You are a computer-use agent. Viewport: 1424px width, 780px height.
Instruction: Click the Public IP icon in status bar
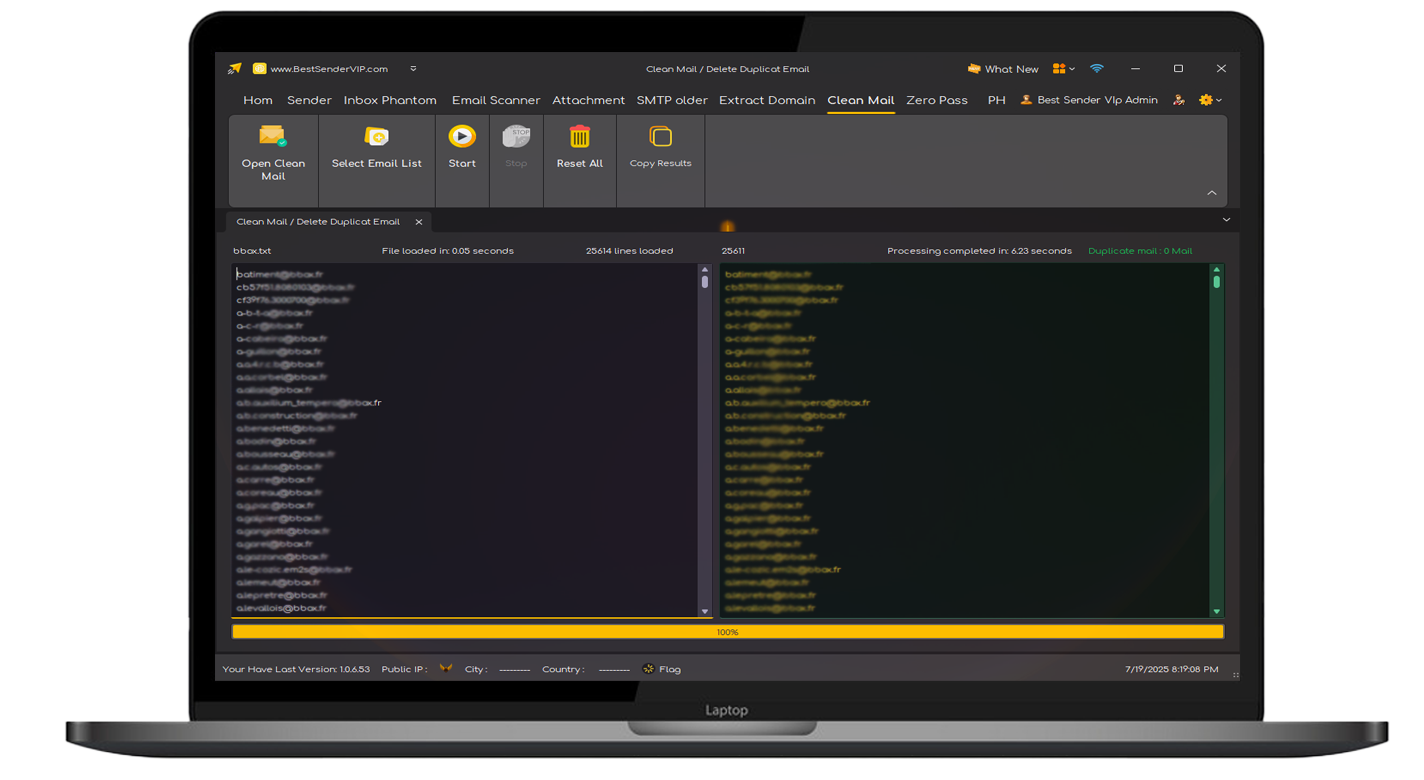446,669
